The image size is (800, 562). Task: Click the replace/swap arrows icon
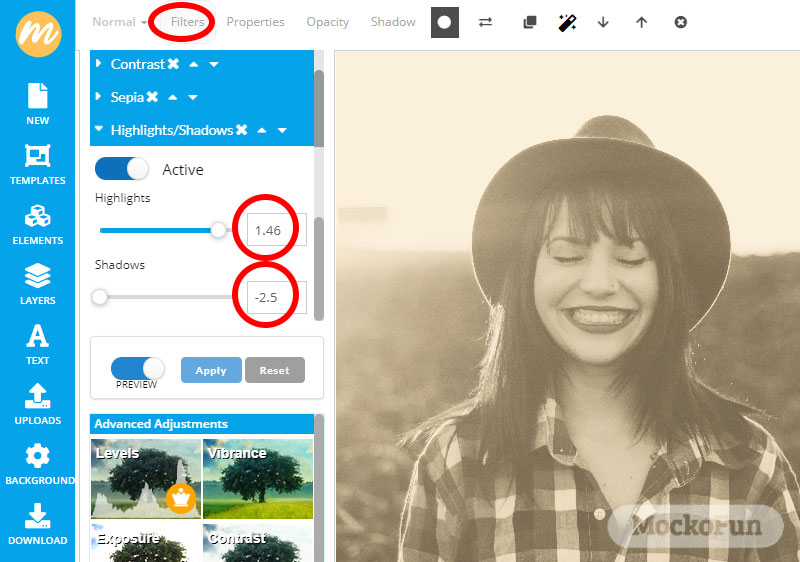[x=485, y=22]
